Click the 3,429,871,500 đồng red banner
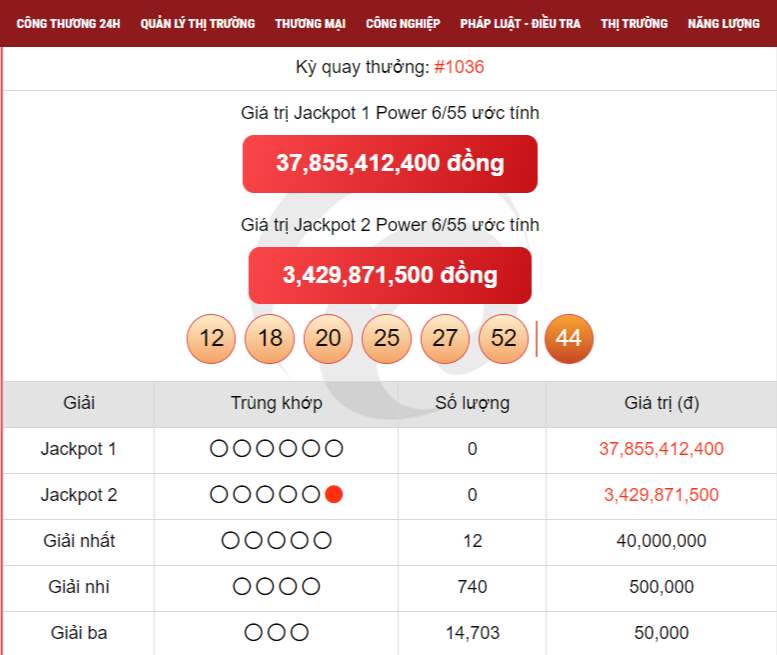 tap(390, 275)
